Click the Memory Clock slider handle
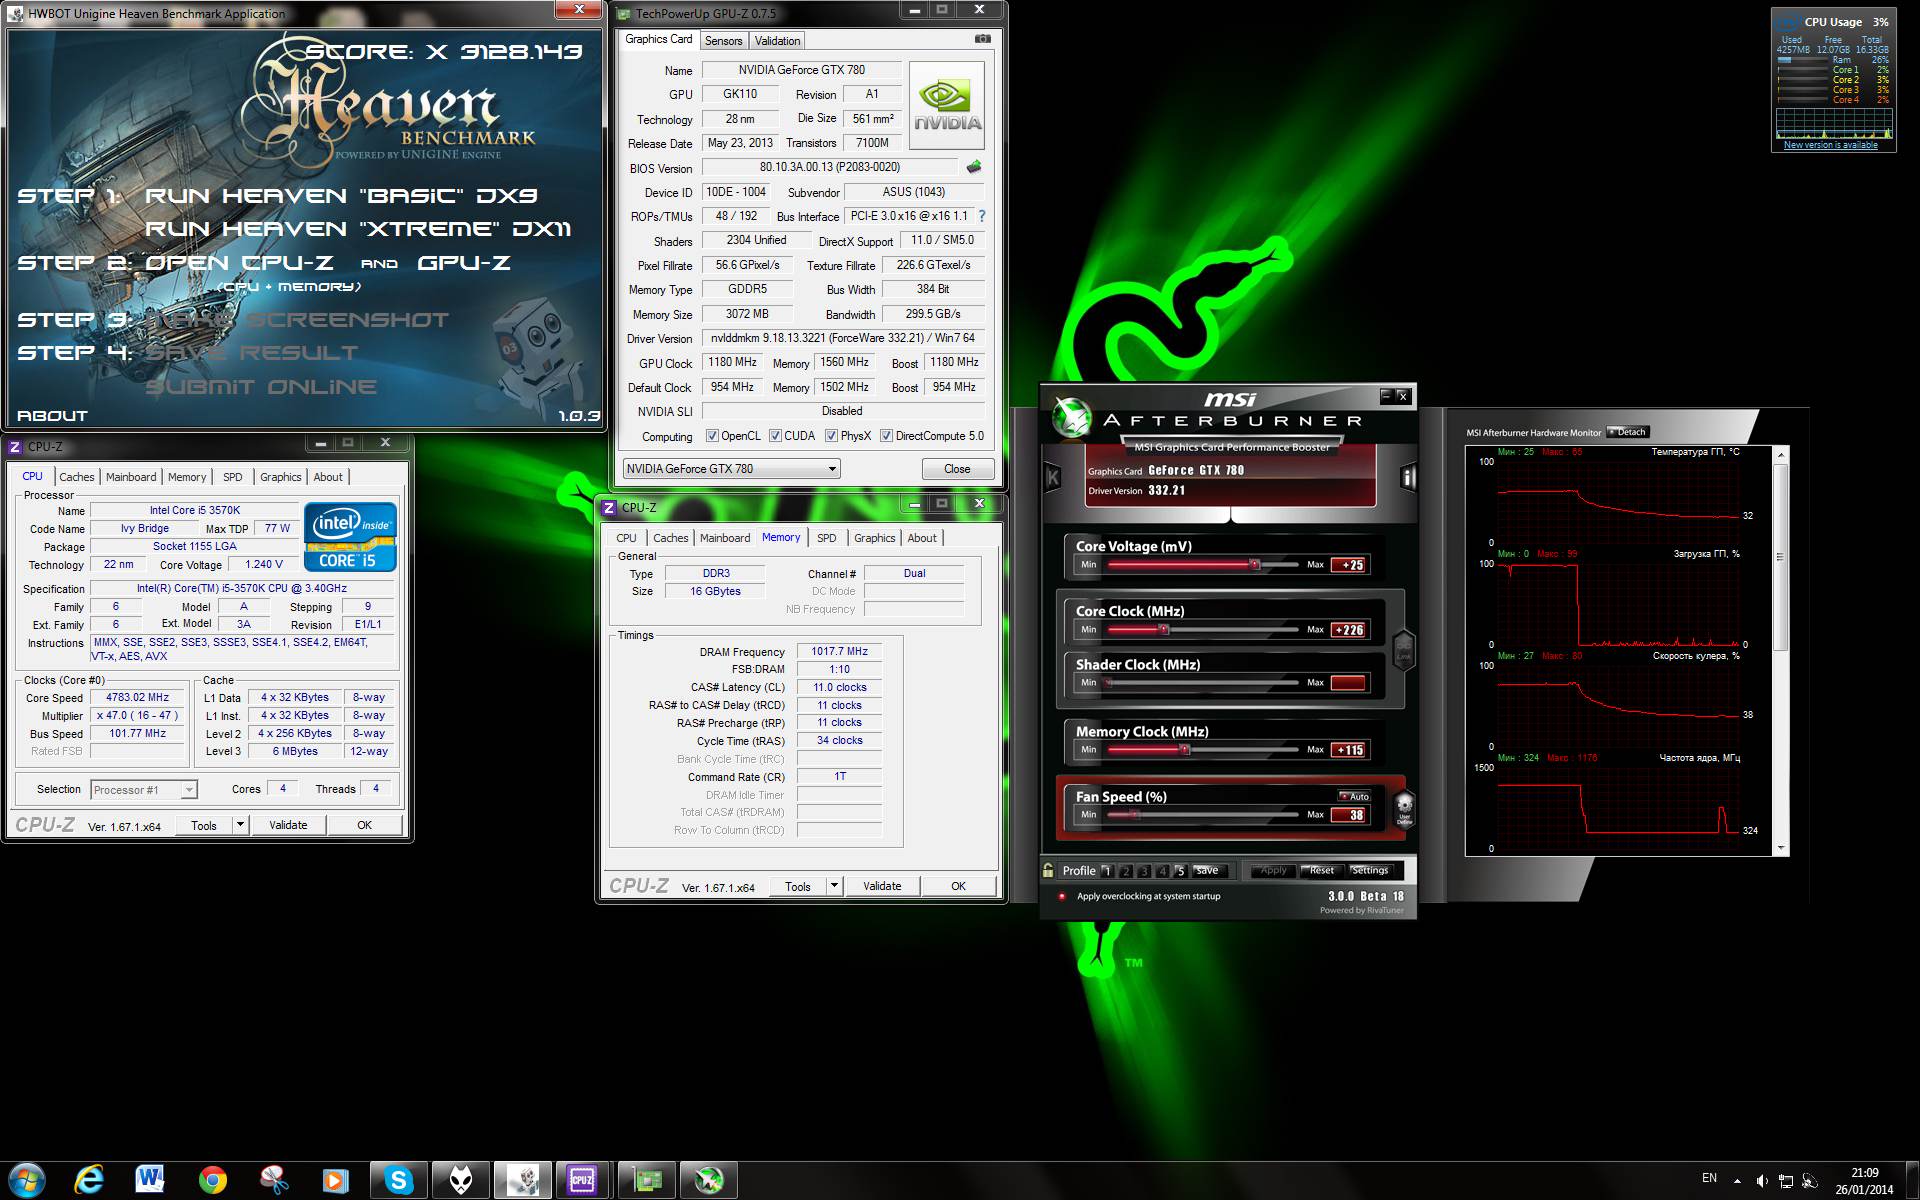 pyautogui.click(x=1184, y=750)
